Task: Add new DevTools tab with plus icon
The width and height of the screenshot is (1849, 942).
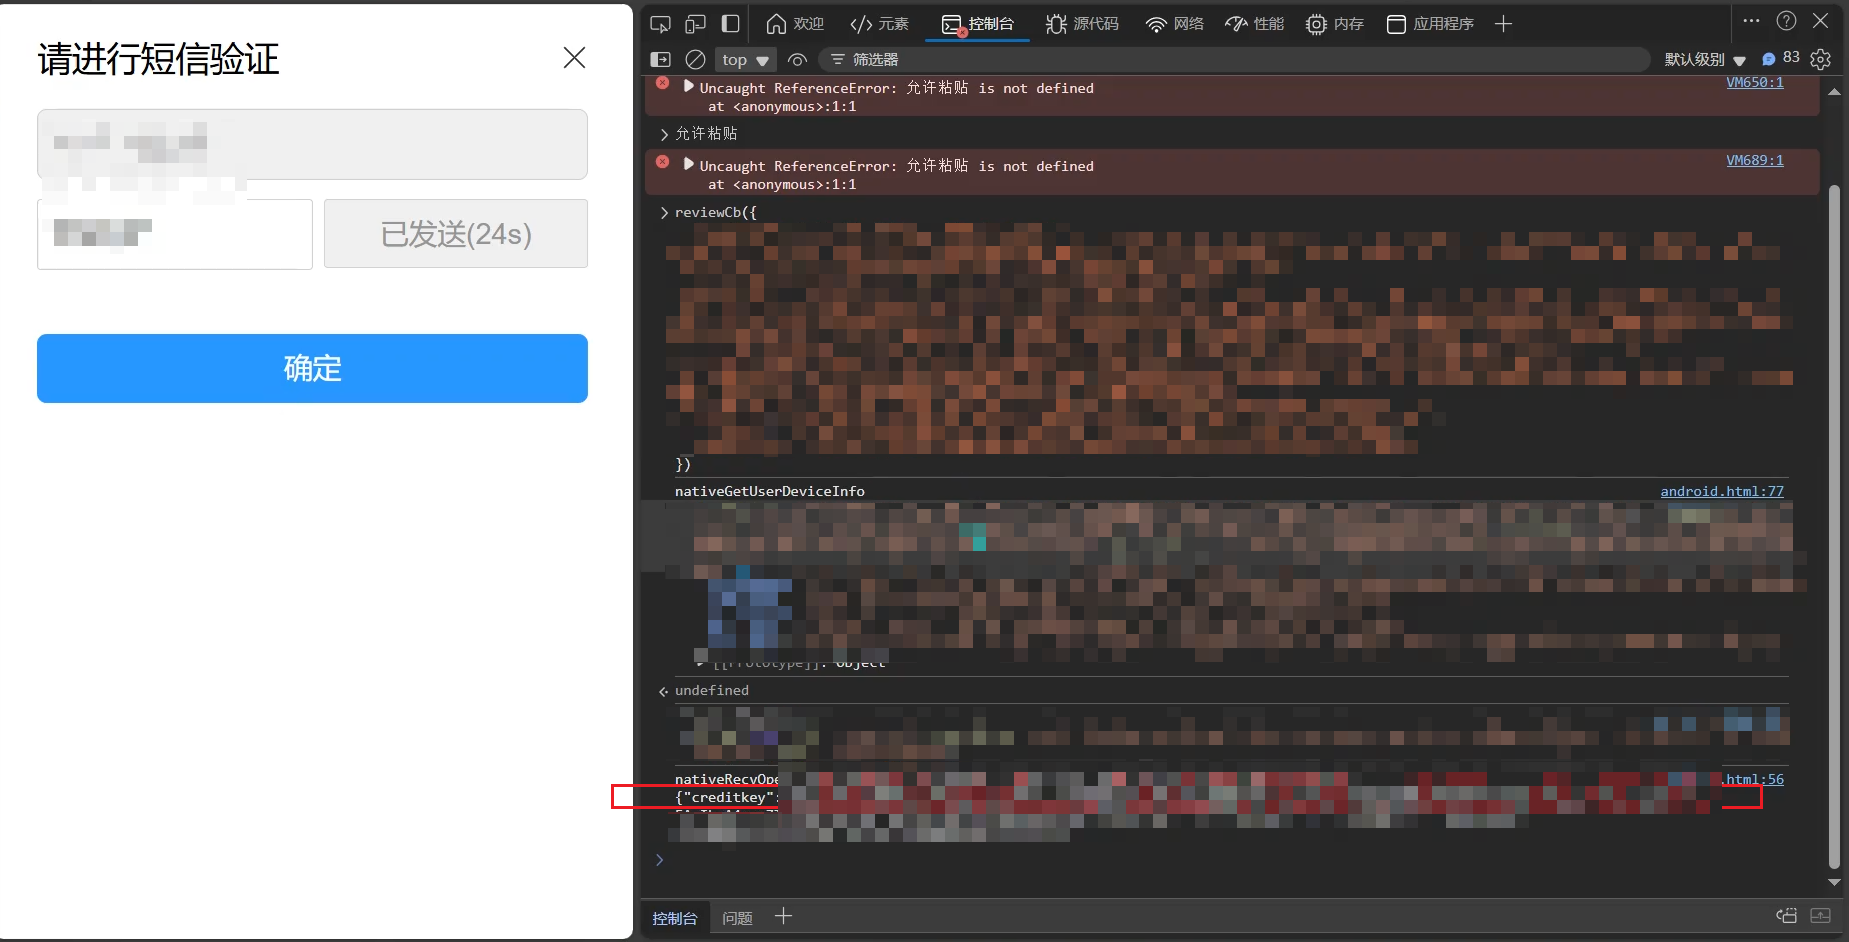Action: click(x=1503, y=24)
